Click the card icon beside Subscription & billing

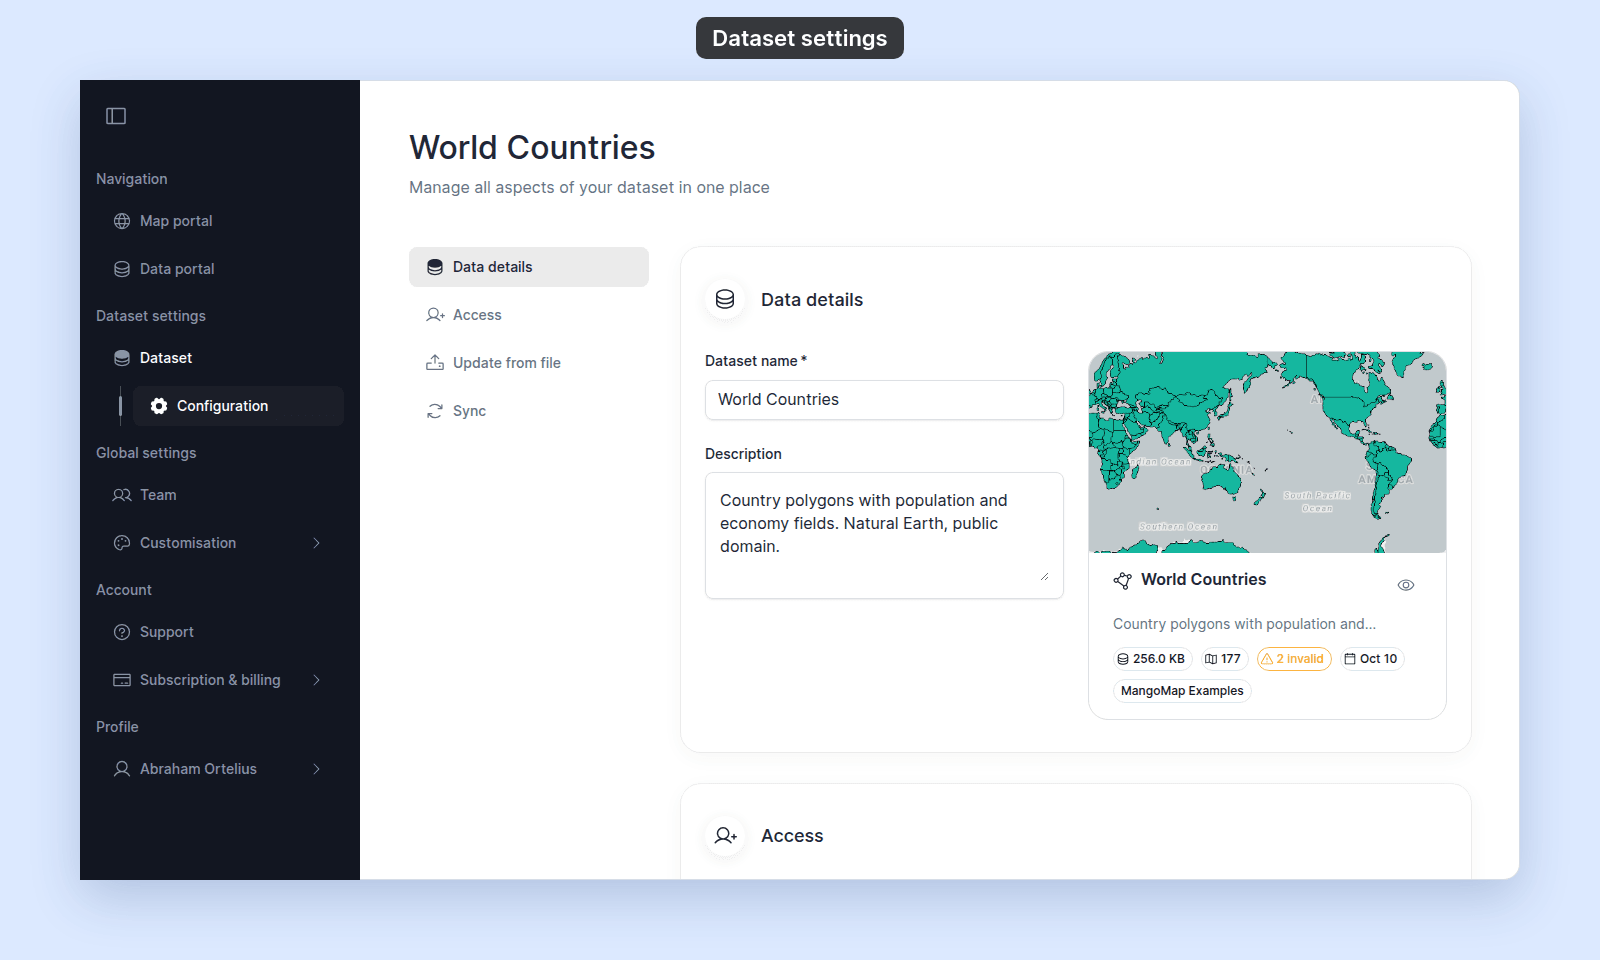[x=122, y=680]
